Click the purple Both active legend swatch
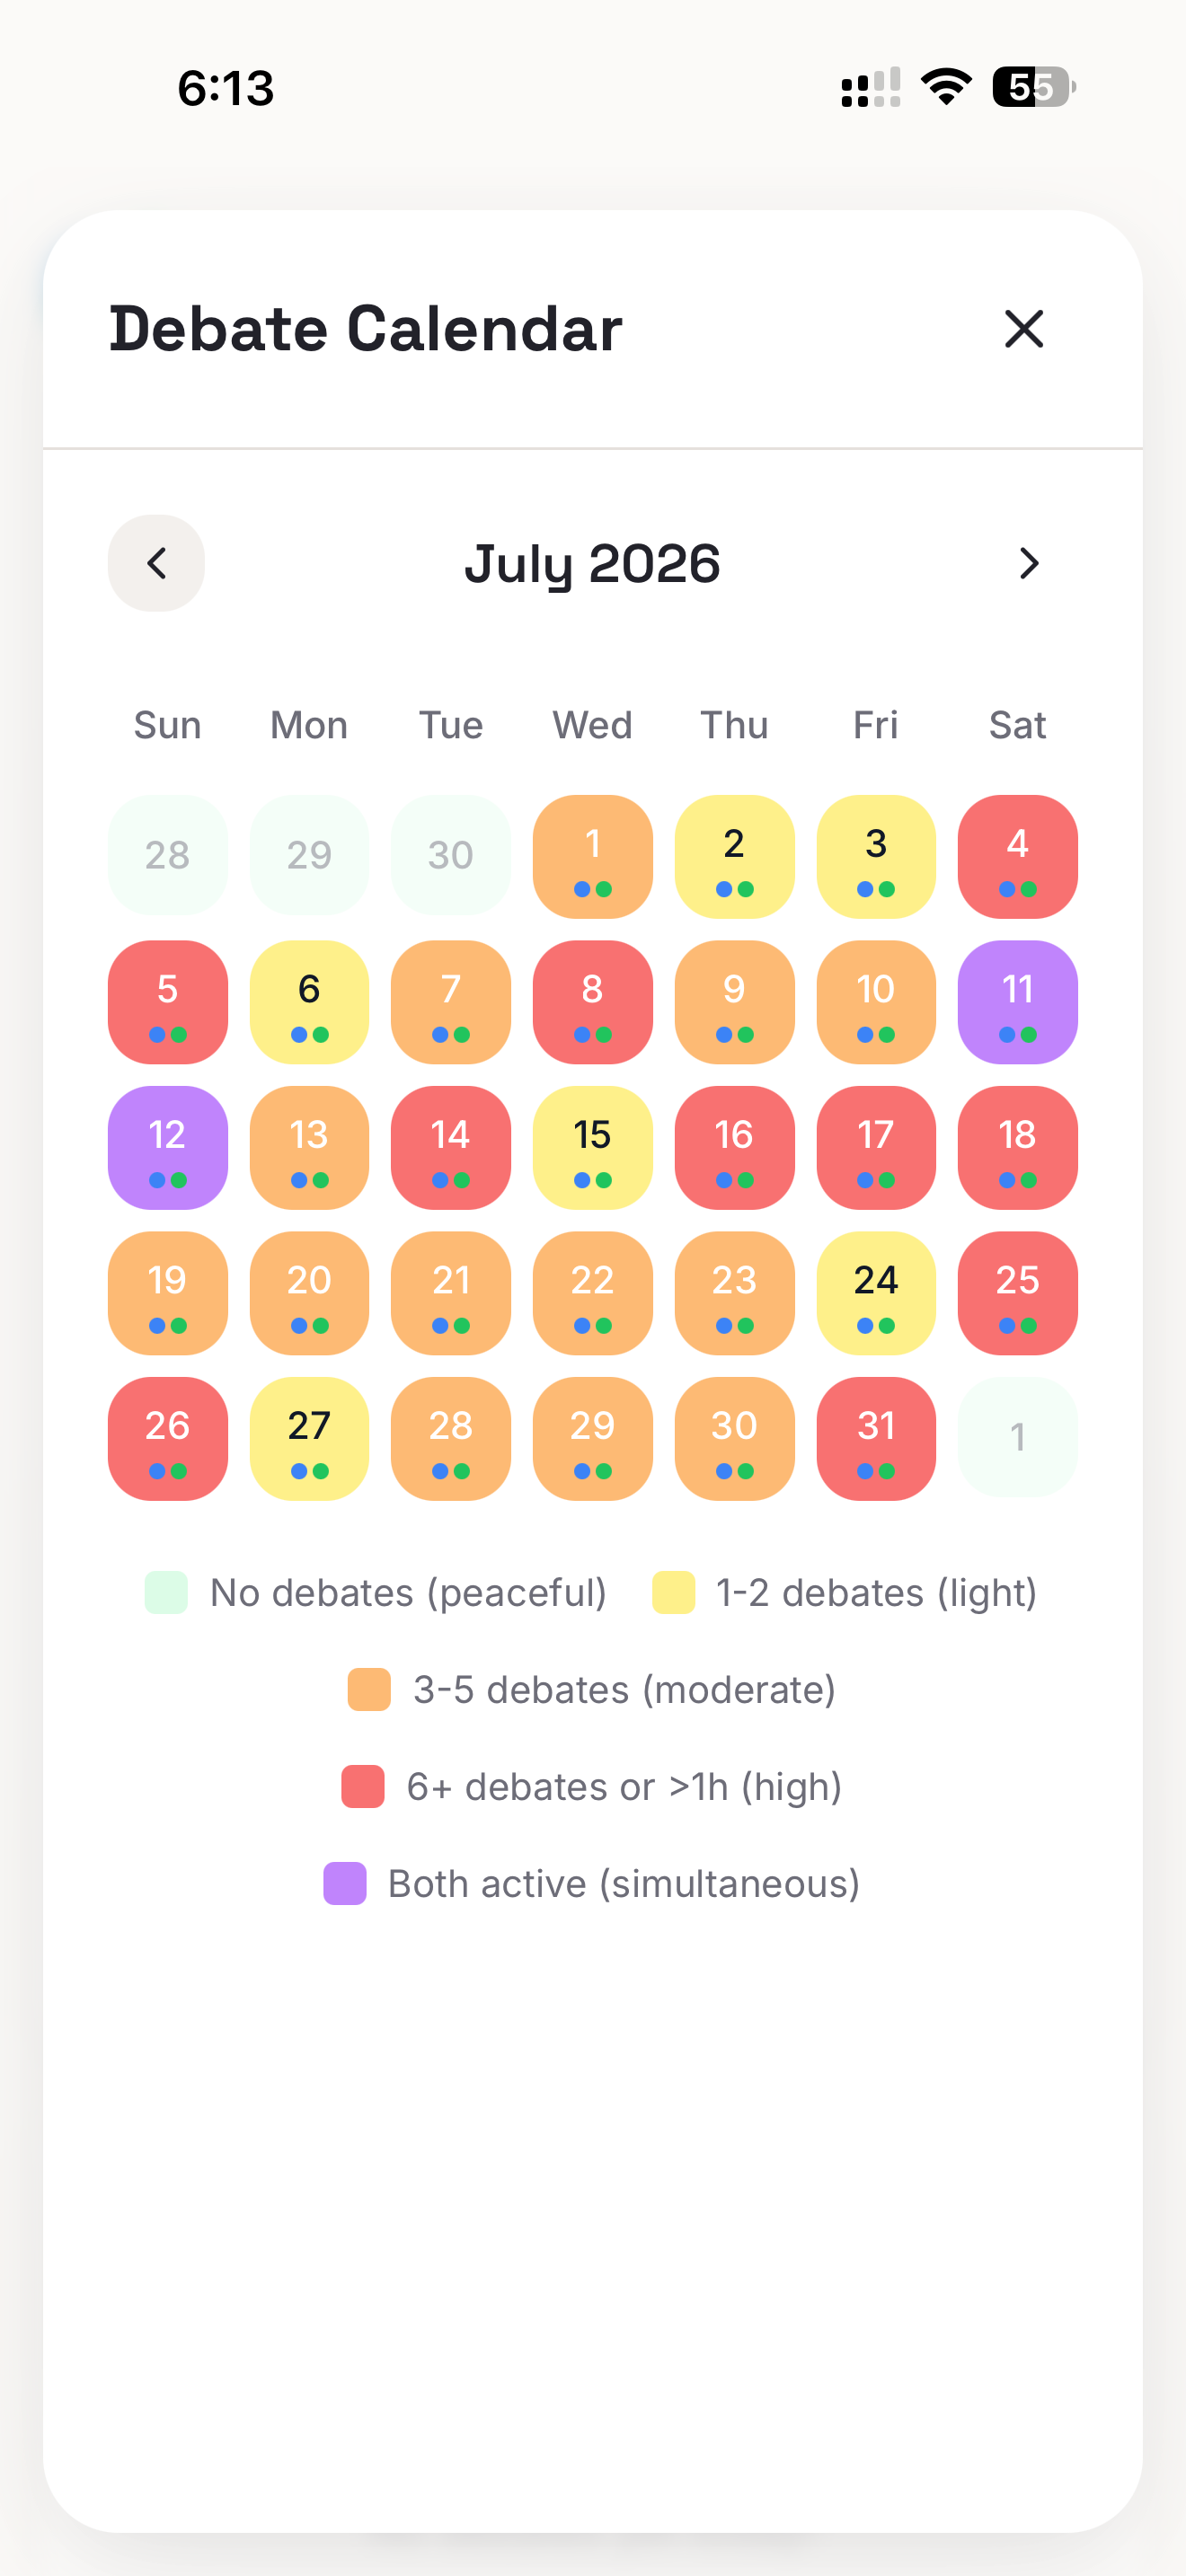This screenshot has height=2576, width=1186. 345,1884
